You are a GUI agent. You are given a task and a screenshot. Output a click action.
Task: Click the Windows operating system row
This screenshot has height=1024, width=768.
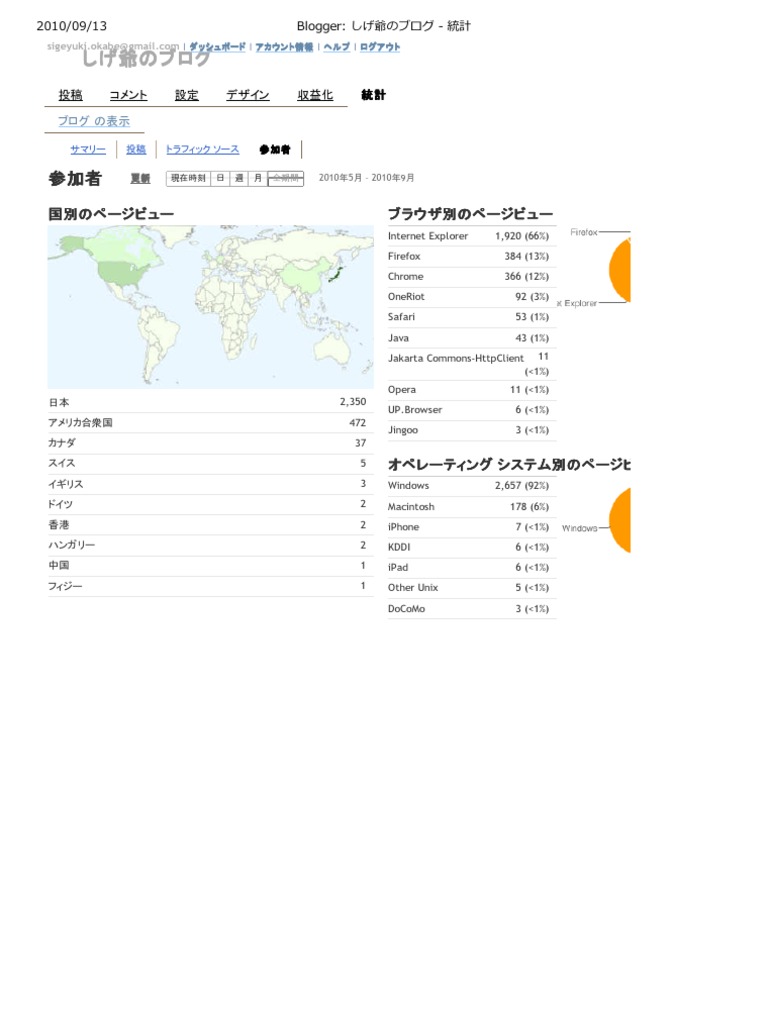[472, 485]
